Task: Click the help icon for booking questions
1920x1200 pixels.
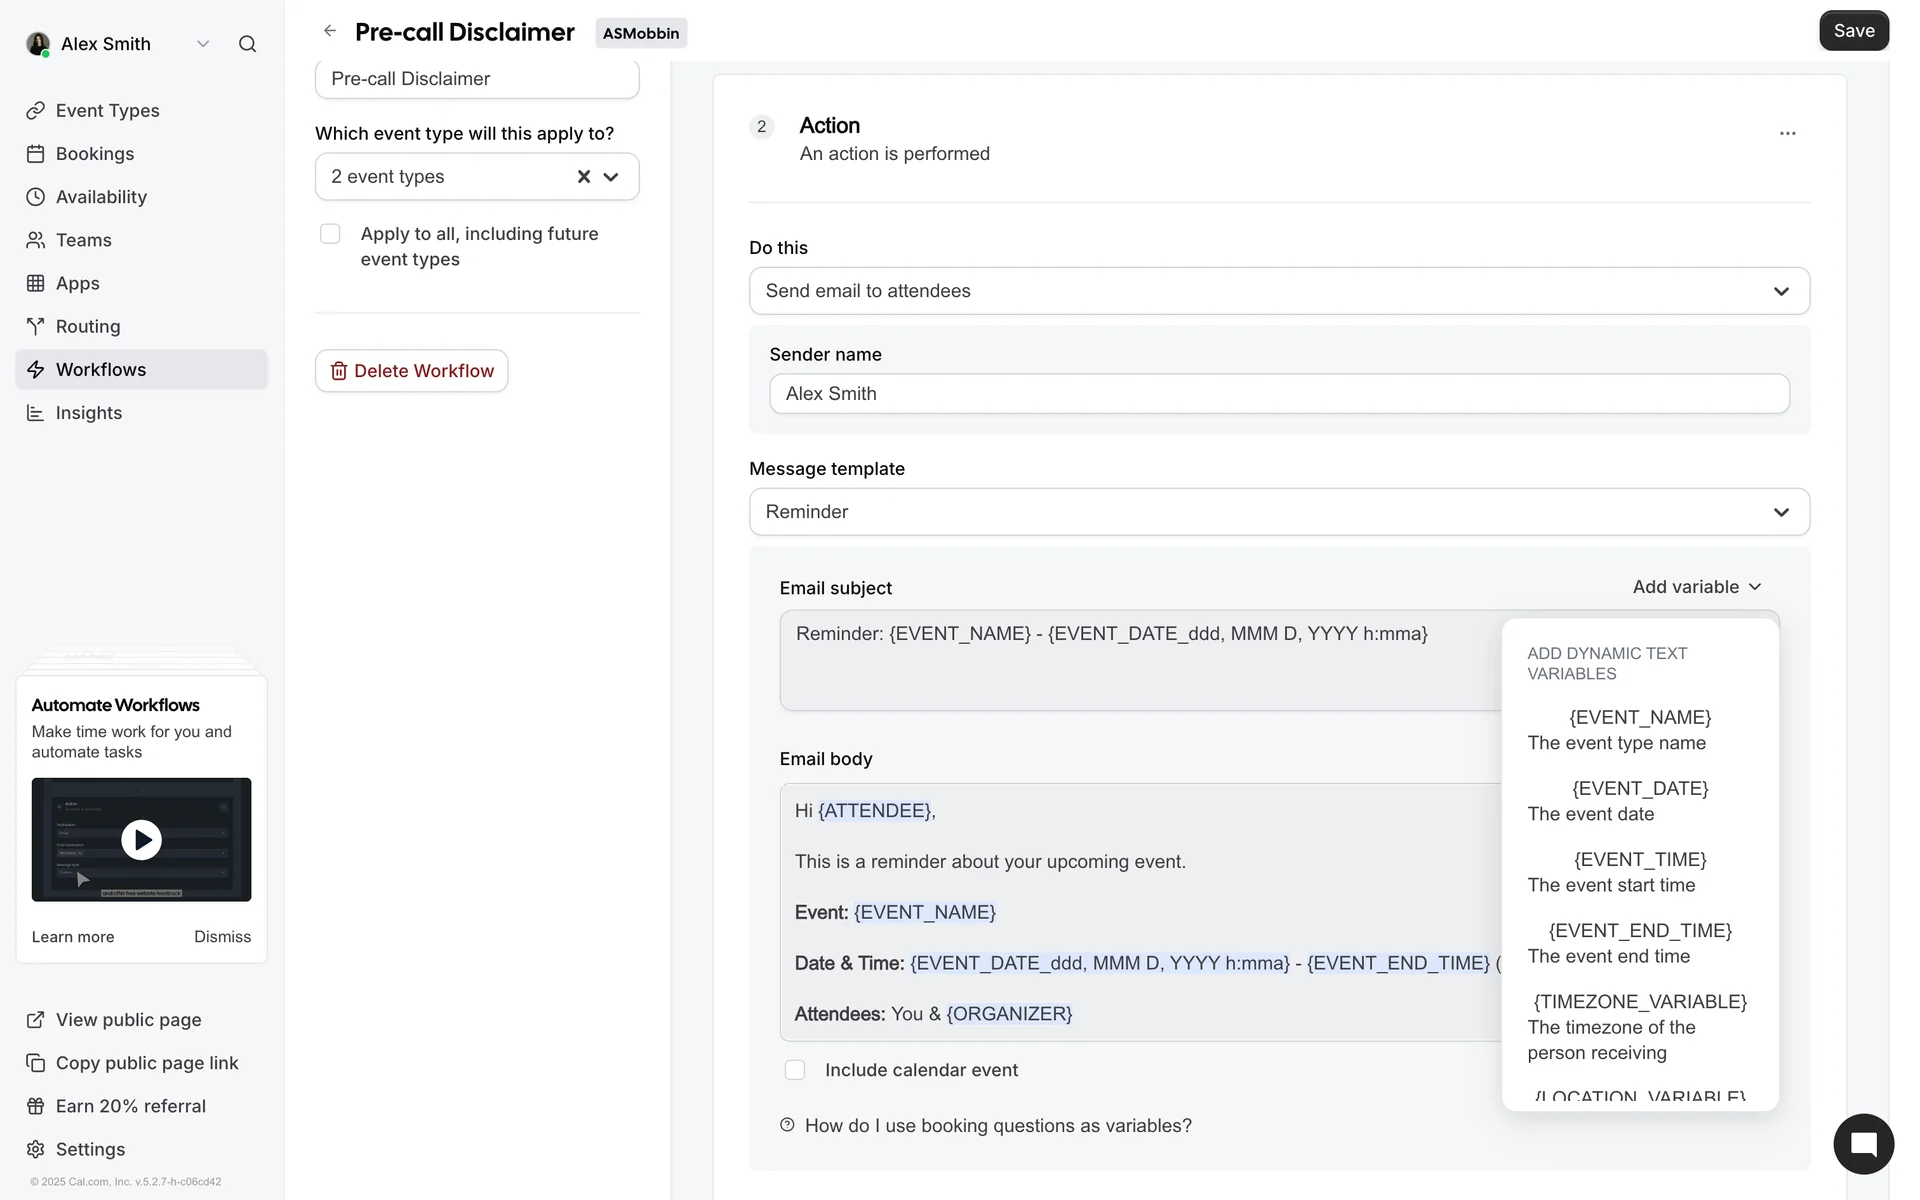Action: [787, 1125]
